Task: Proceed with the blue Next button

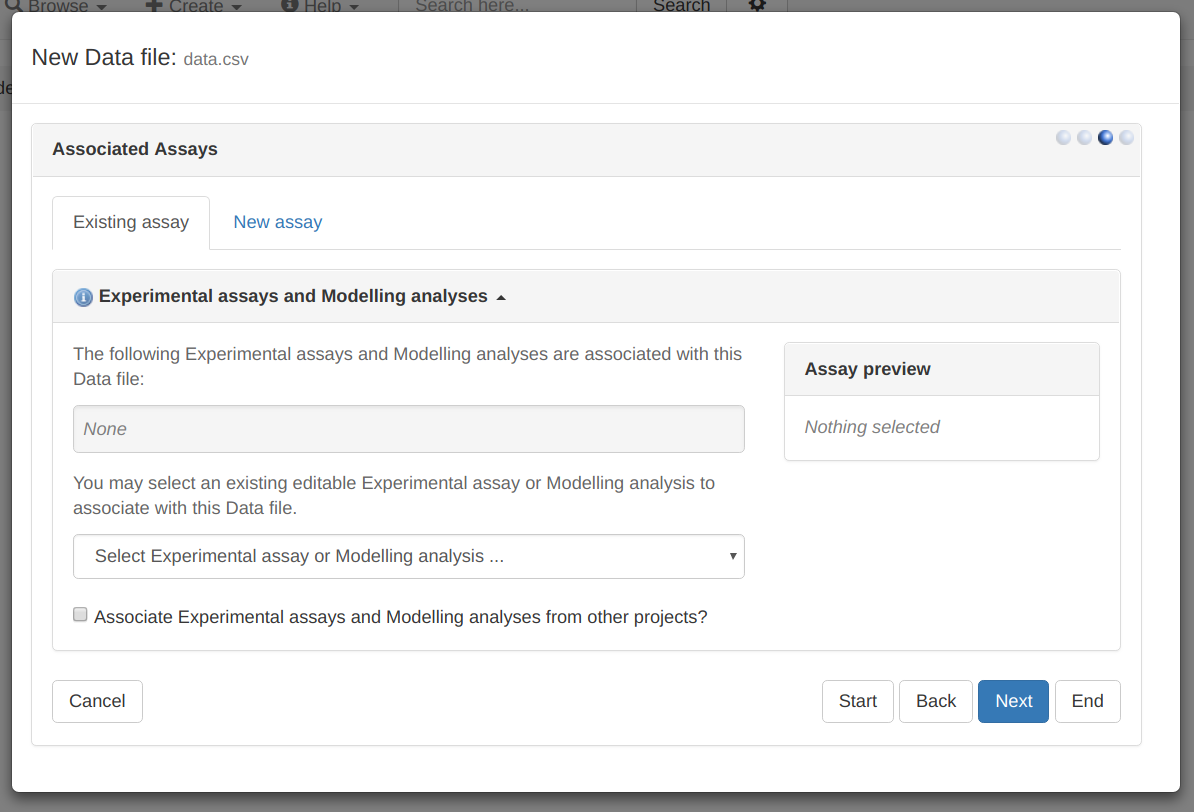Action: point(1013,701)
